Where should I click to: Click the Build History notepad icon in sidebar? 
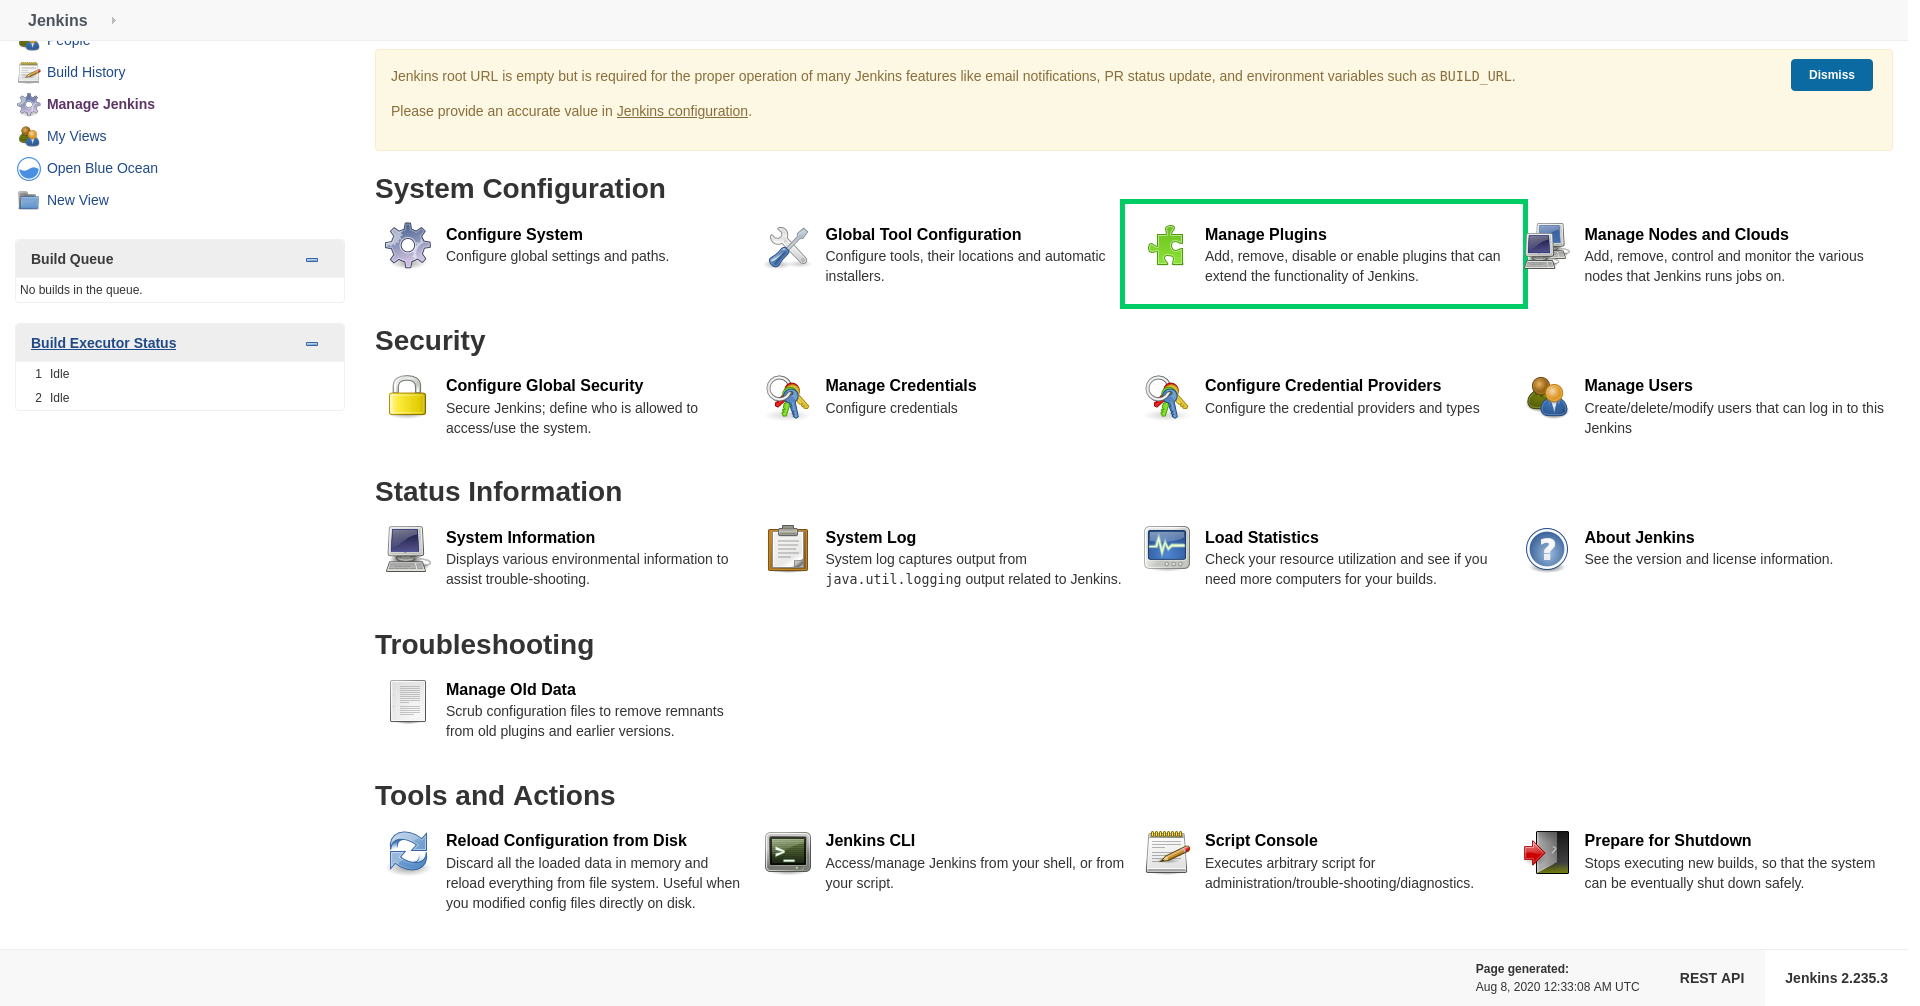point(29,72)
